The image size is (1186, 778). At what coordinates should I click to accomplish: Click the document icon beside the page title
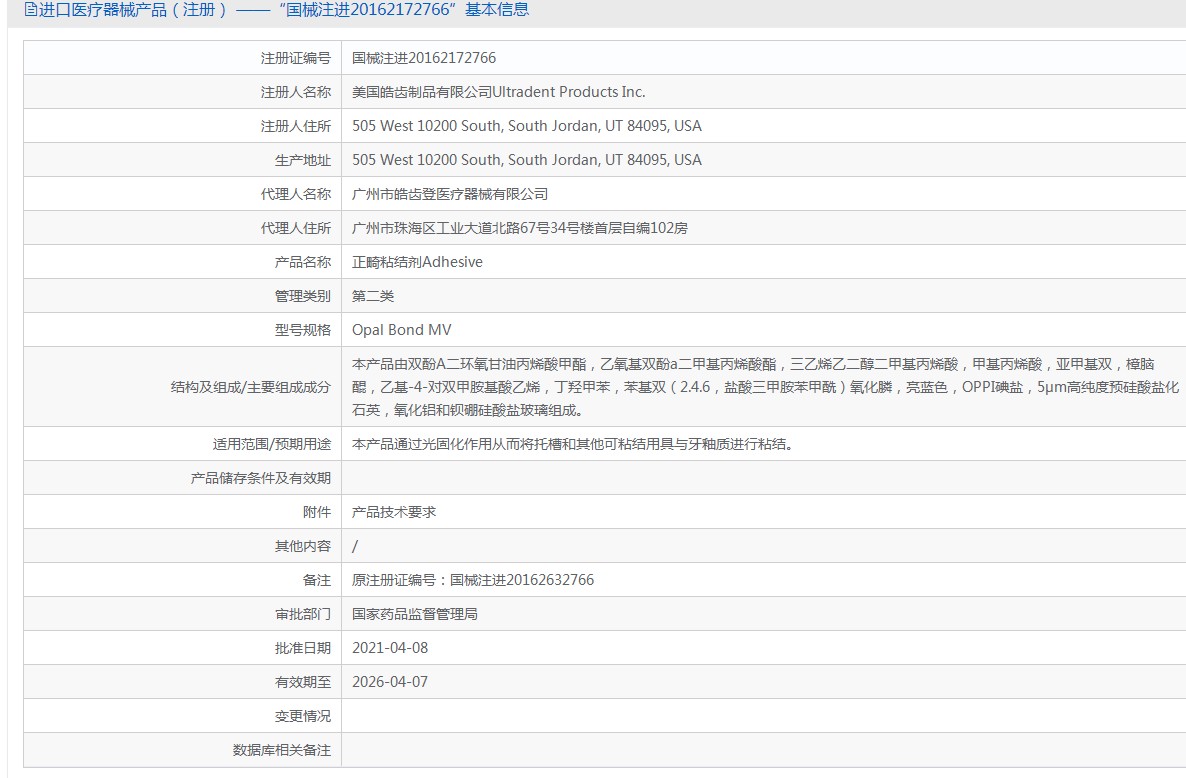[30, 10]
